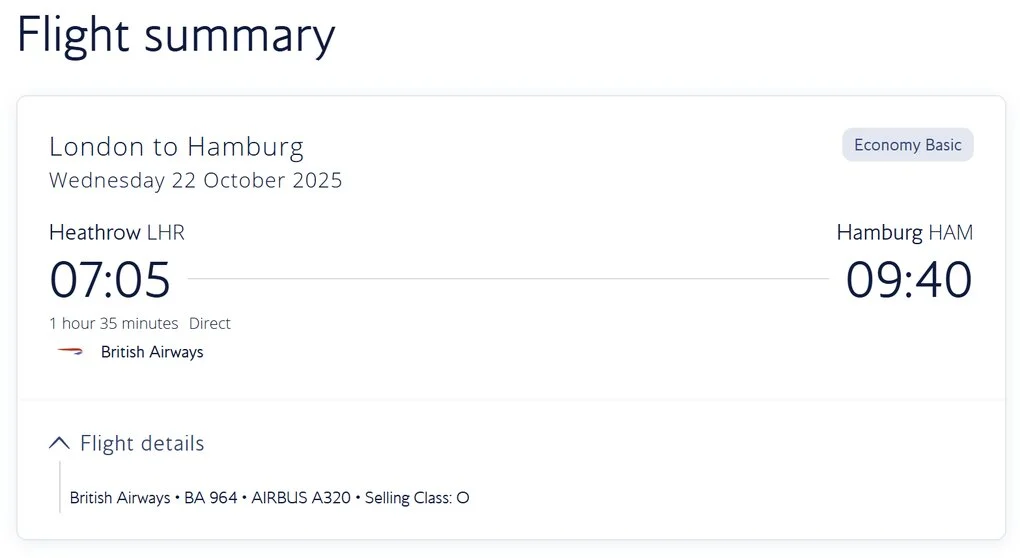Screen dimensions: 1024x558
Task: Click the London to Hamburg title
Action: coord(176,146)
